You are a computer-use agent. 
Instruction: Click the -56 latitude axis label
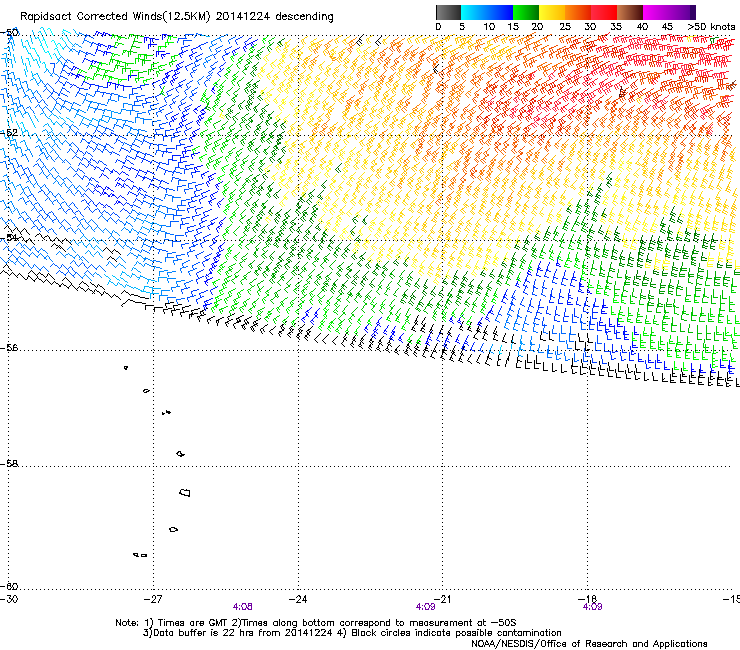point(9,348)
